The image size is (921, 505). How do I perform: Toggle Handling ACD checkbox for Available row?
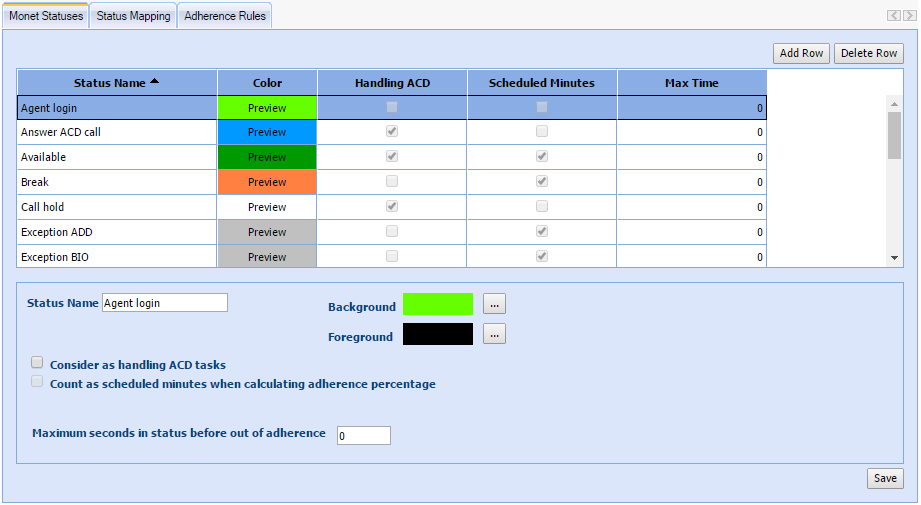point(392,157)
